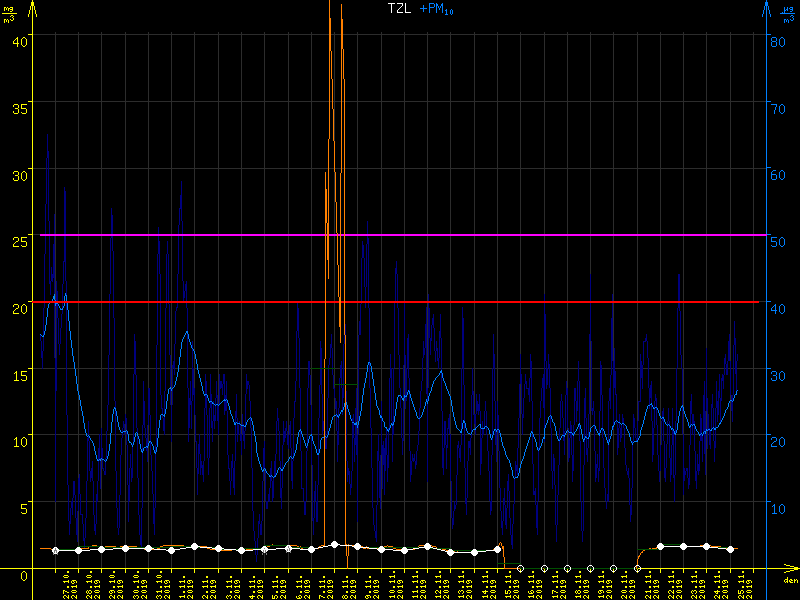The height and width of the screenshot is (600, 800).
Task: Click the hollow data marker near 20.11.2019
Action: (x=637, y=568)
